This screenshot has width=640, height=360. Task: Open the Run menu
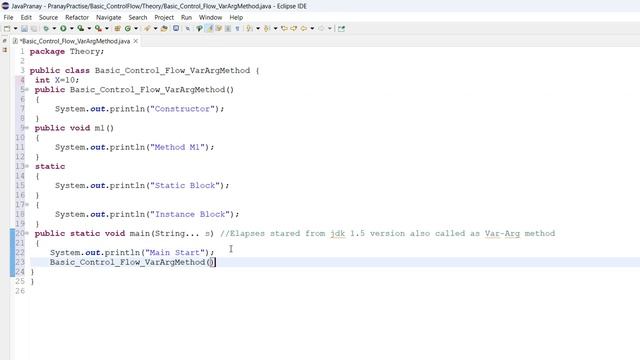186,18
